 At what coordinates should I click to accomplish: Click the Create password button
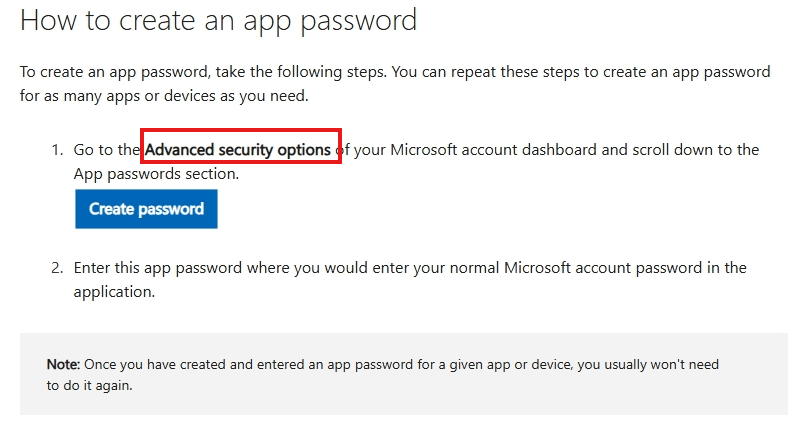pos(146,209)
